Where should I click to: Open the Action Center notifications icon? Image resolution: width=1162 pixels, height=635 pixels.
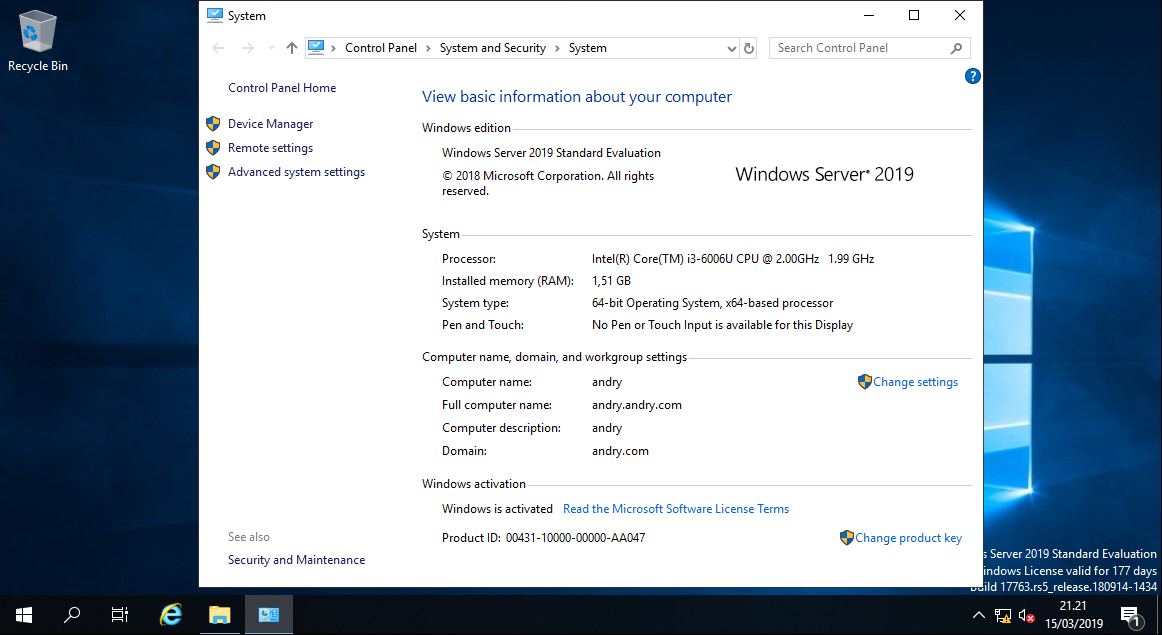[x=1130, y=615]
